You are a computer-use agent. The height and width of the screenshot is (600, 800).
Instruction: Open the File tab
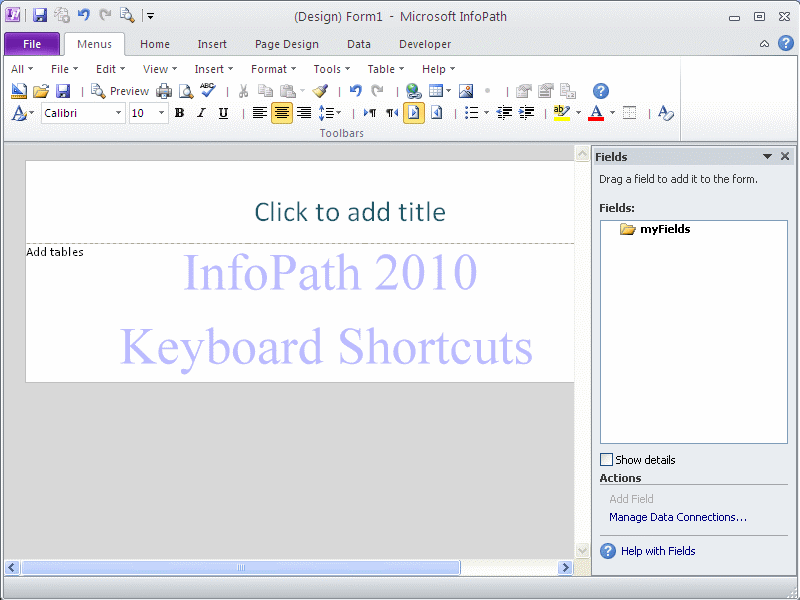(32, 44)
